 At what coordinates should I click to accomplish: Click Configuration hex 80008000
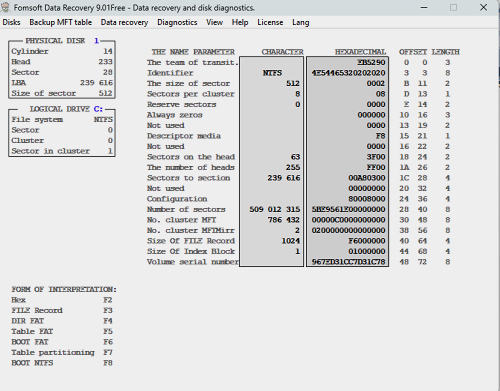(367, 199)
